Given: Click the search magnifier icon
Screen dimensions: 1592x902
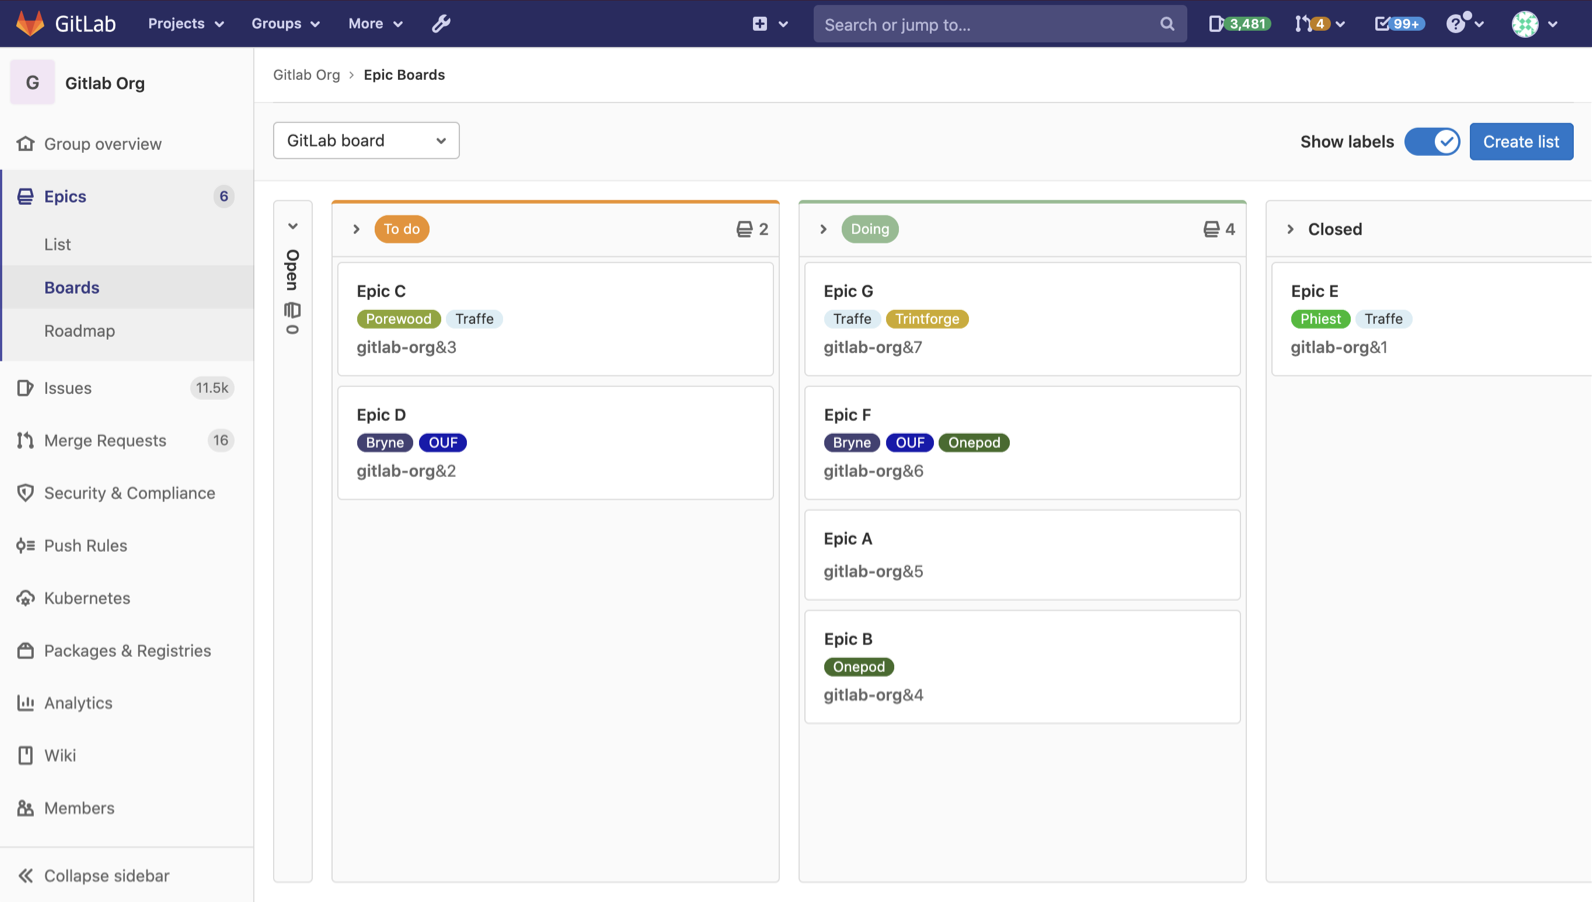Looking at the screenshot, I should tap(1167, 24).
